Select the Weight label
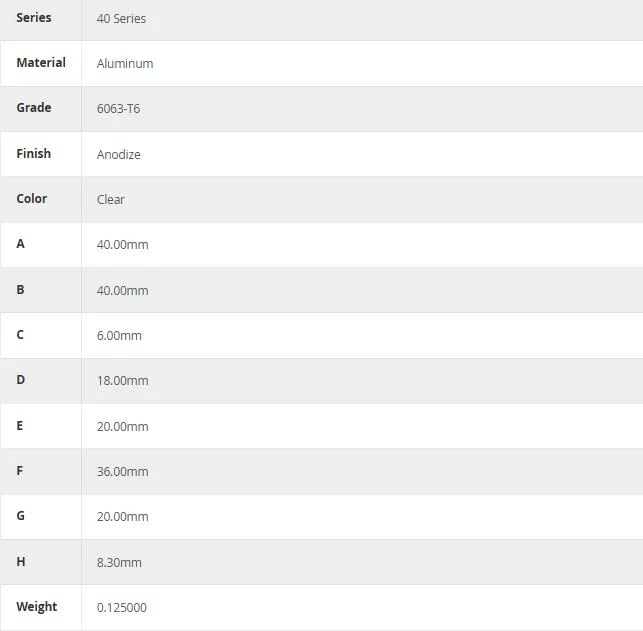 tap(36, 607)
